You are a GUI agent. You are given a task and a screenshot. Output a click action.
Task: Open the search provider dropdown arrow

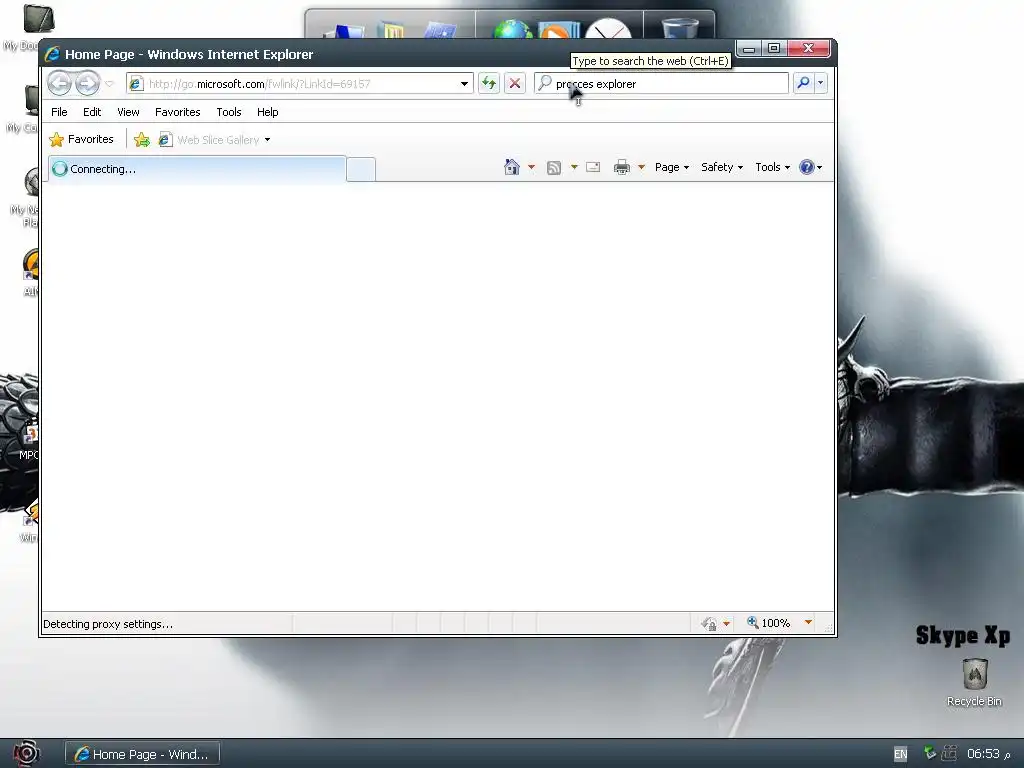(x=820, y=83)
